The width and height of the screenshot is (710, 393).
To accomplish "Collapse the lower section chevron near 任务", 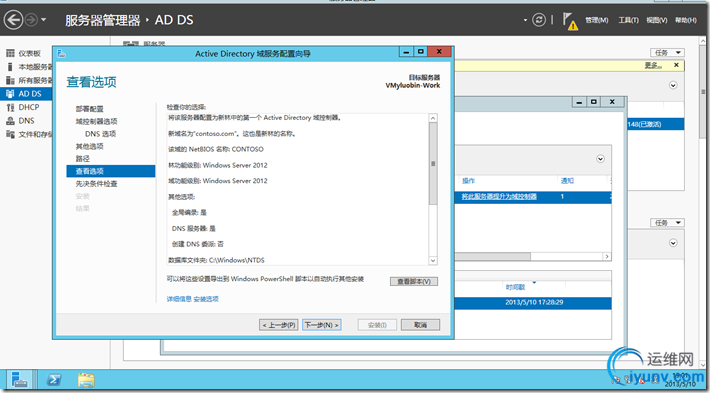I will pyautogui.click(x=673, y=243).
